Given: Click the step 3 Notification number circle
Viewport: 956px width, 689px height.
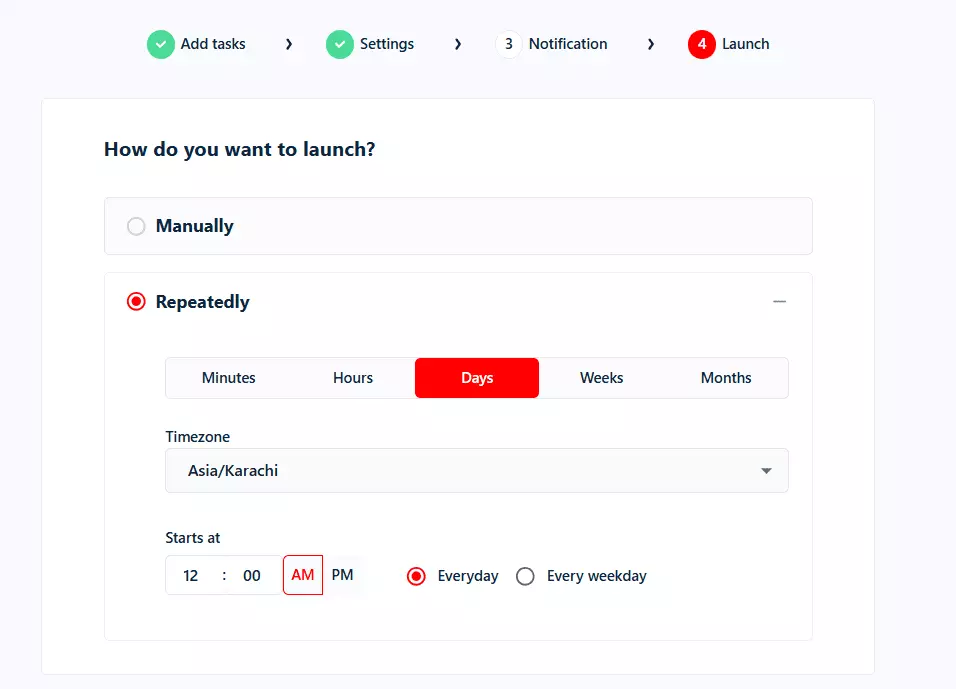Looking at the screenshot, I should coord(509,44).
